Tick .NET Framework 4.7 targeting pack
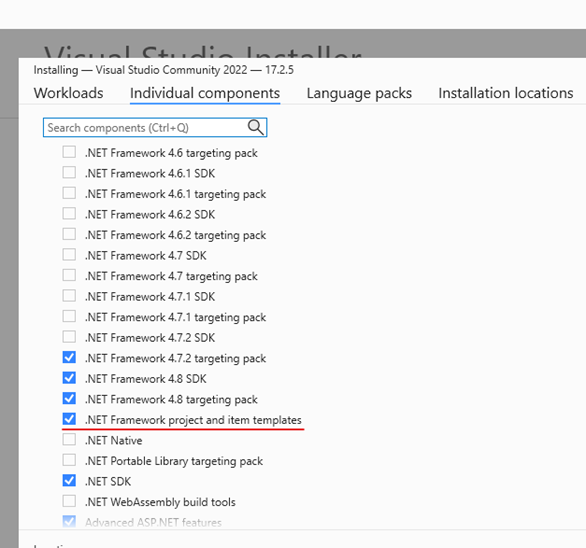586x548 pixels. [x=69, y=275]
